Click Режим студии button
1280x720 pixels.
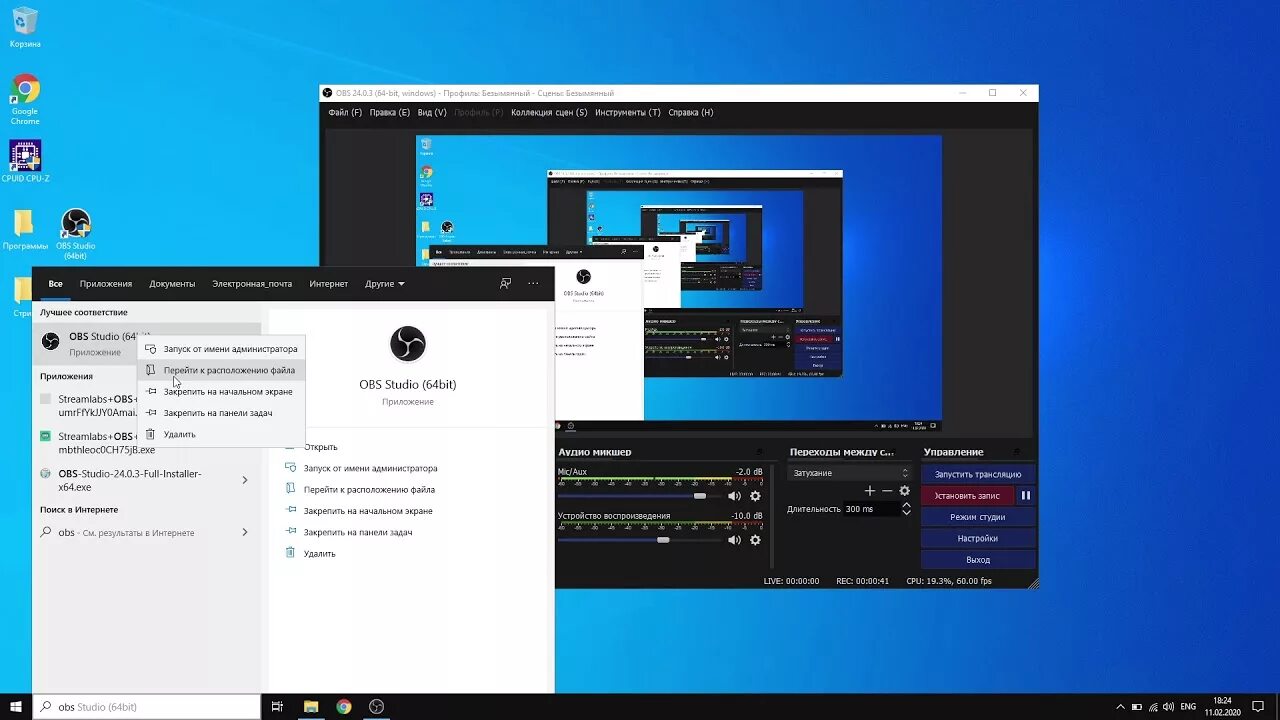(978, 517)
